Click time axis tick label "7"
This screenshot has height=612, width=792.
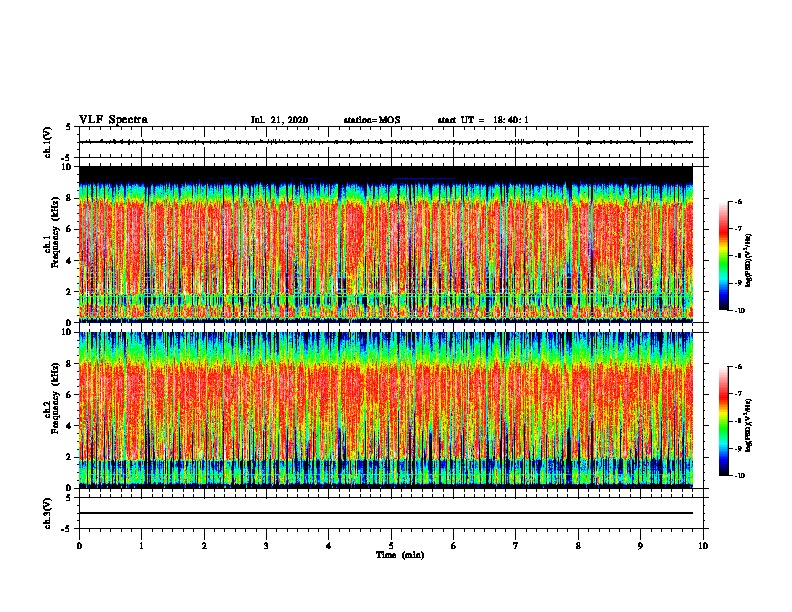coord(516,546)
